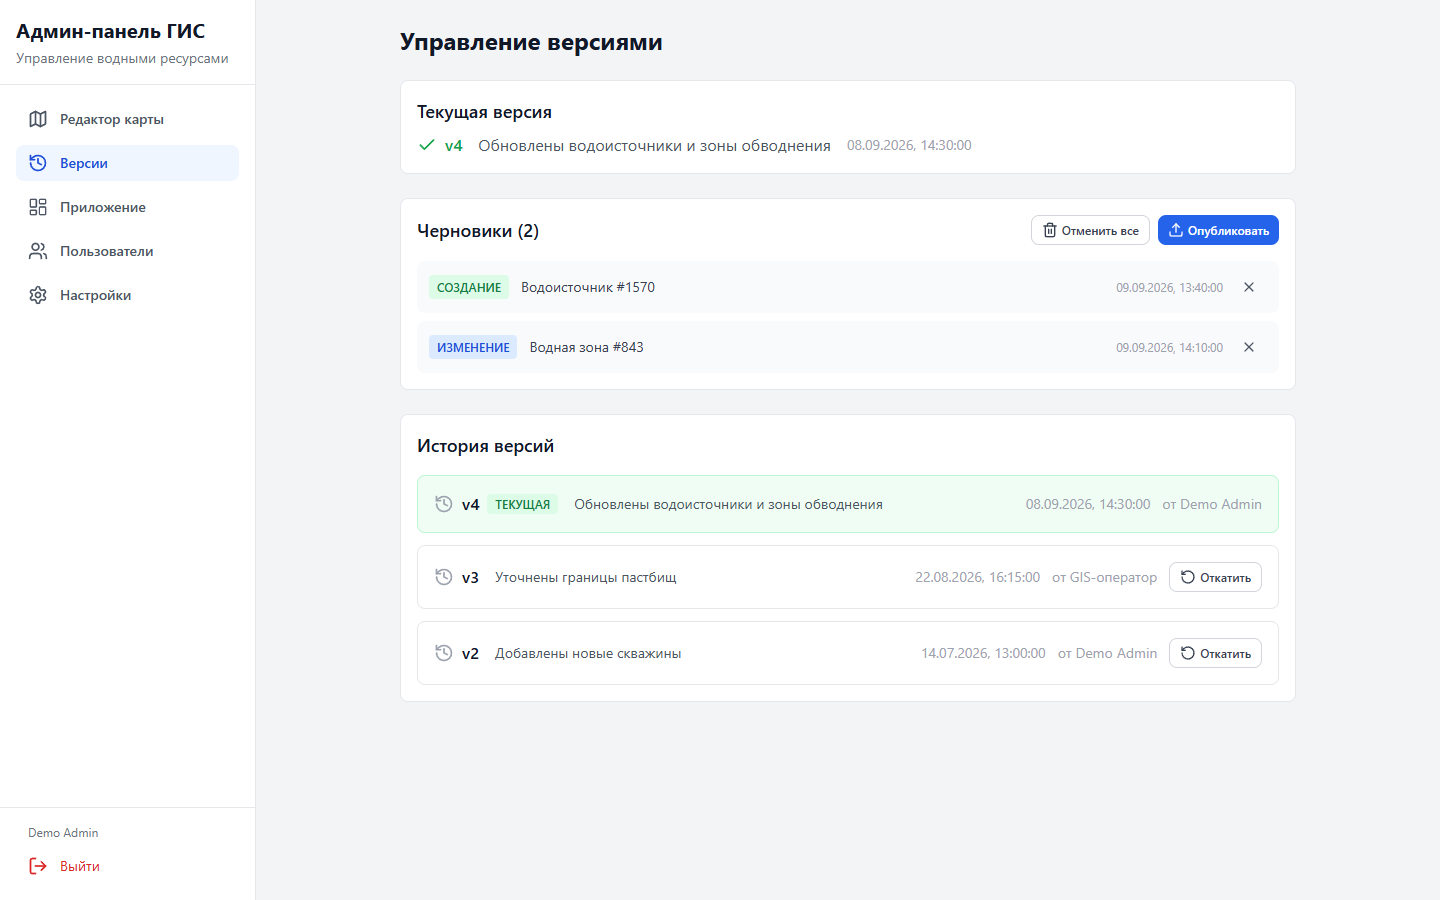Publish drafts with Опубликовать button label
This screenshot has height=900, width=1440.
tap(1228, 231)
